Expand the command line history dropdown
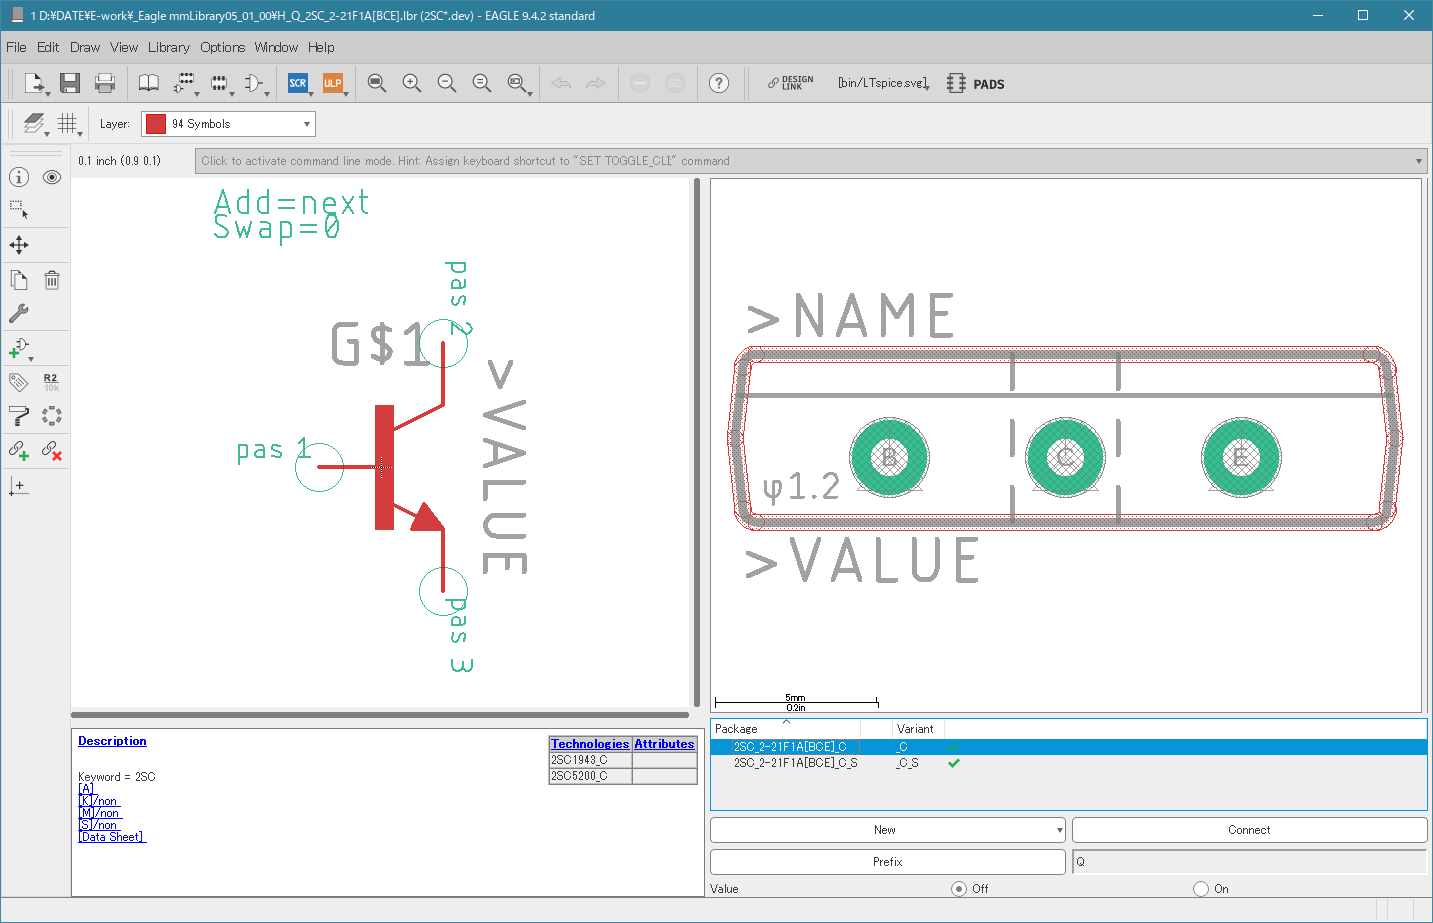The image size is (1433, 923). coord(1418,161)
